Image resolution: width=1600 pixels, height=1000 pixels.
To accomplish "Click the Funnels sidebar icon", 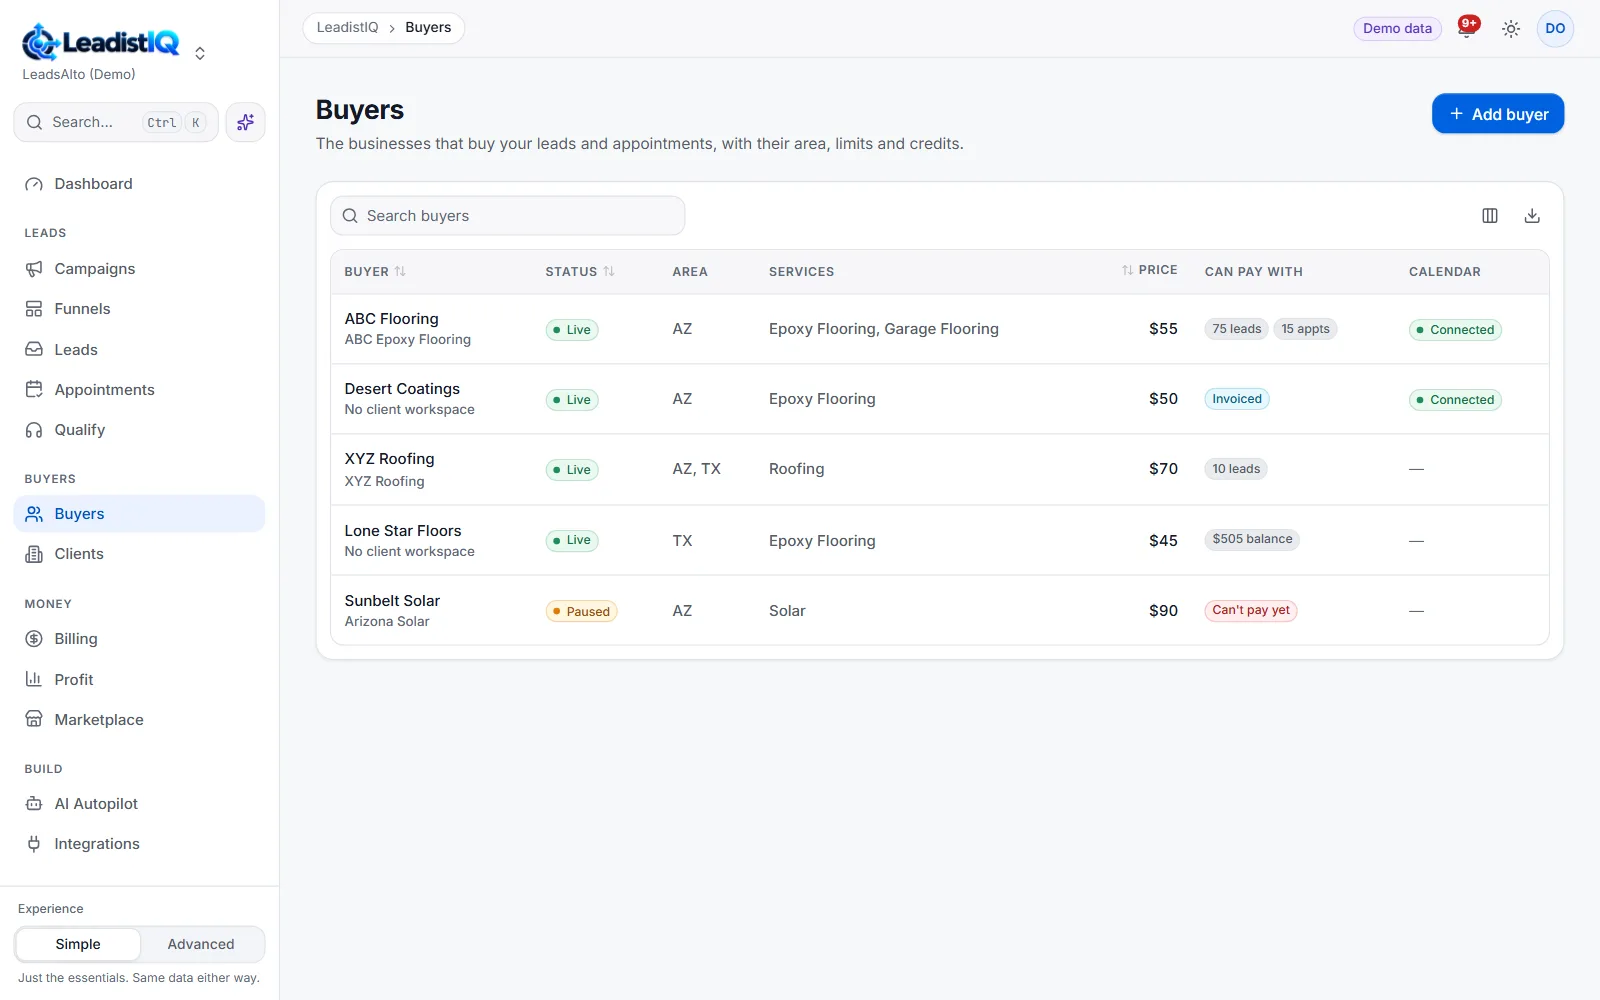I will click(x=34, y=309).
